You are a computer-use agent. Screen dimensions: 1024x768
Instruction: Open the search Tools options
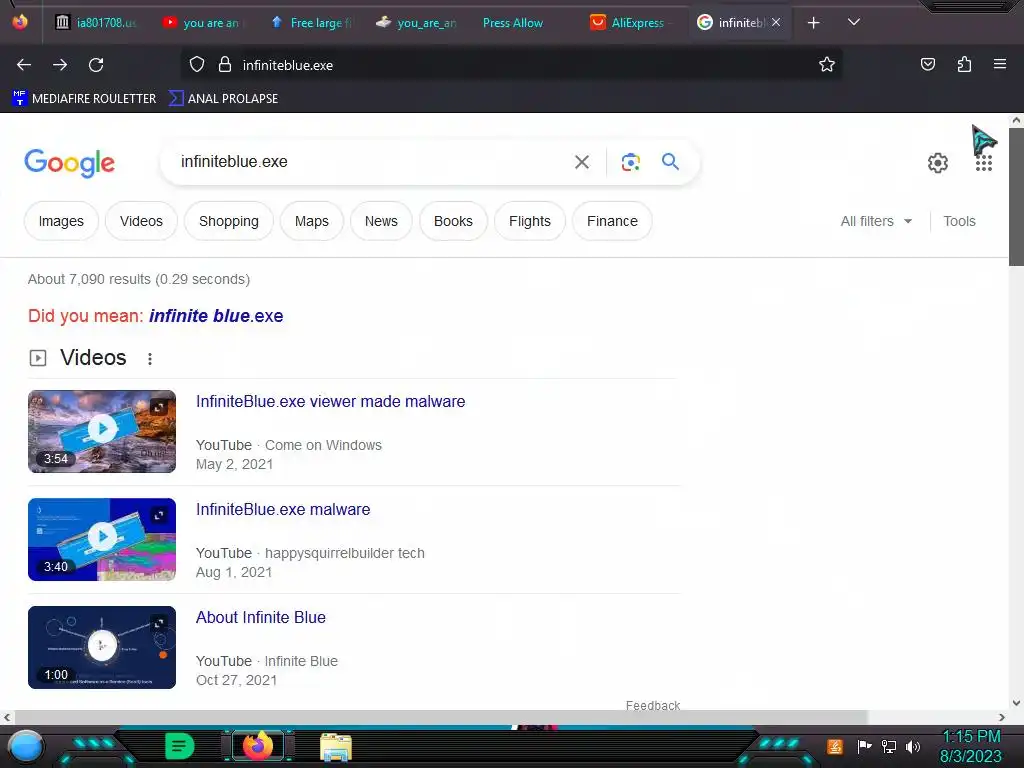pos(959,221)
